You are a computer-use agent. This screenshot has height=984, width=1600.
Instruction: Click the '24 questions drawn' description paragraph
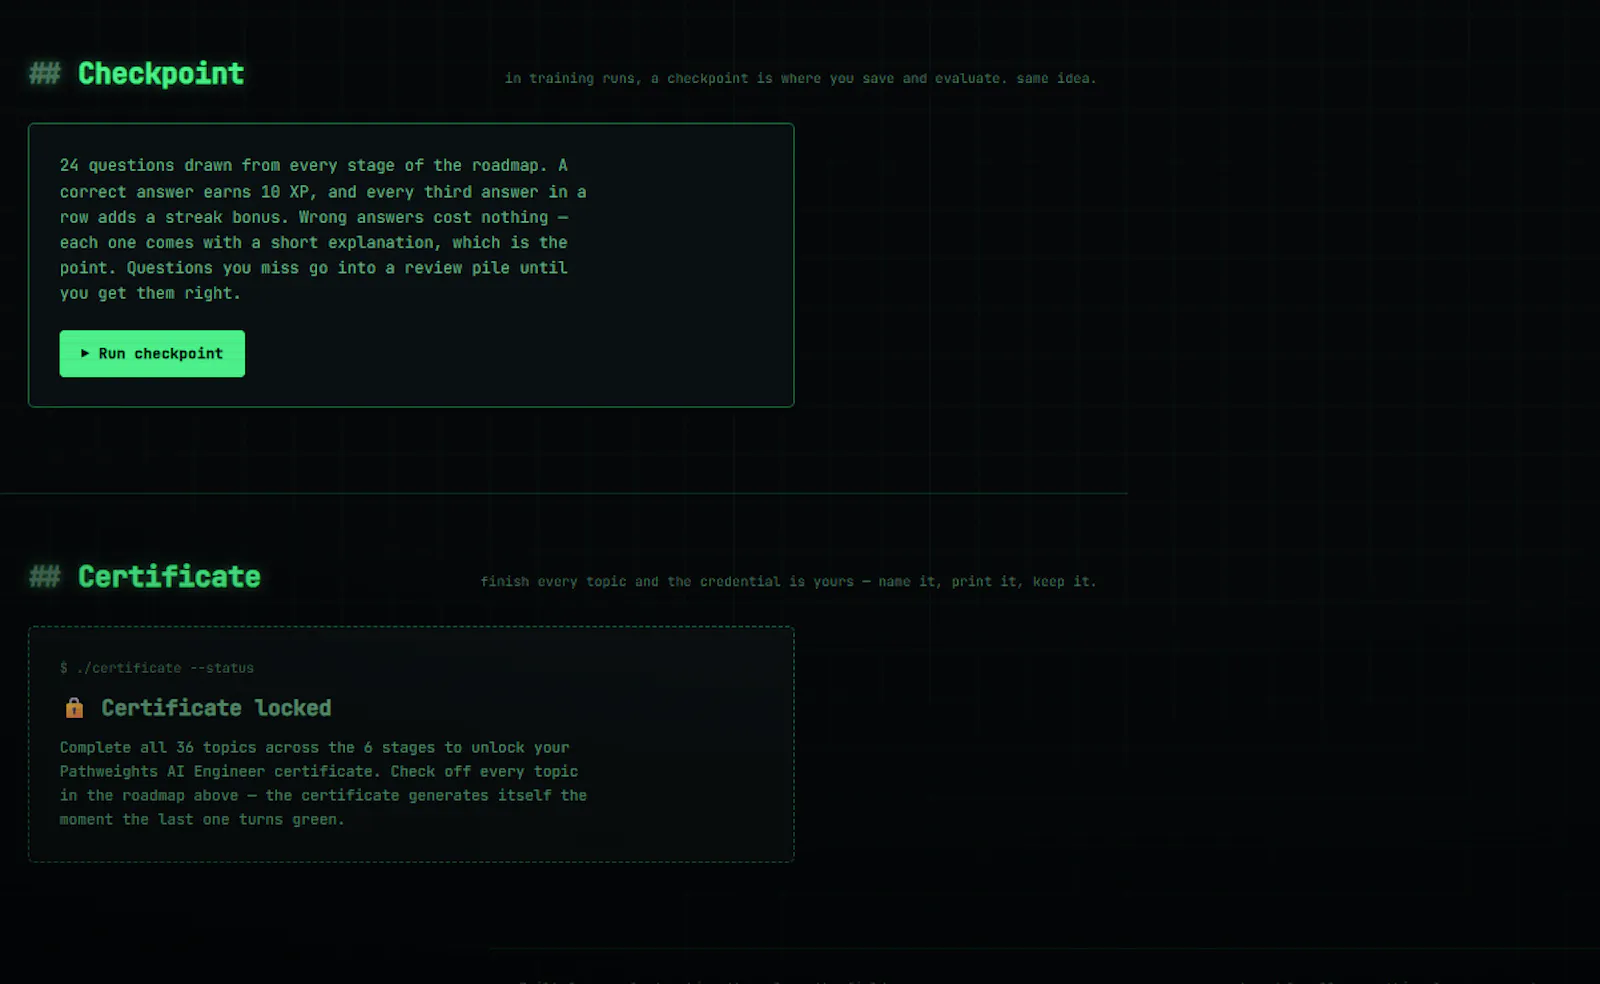(323, 229)
